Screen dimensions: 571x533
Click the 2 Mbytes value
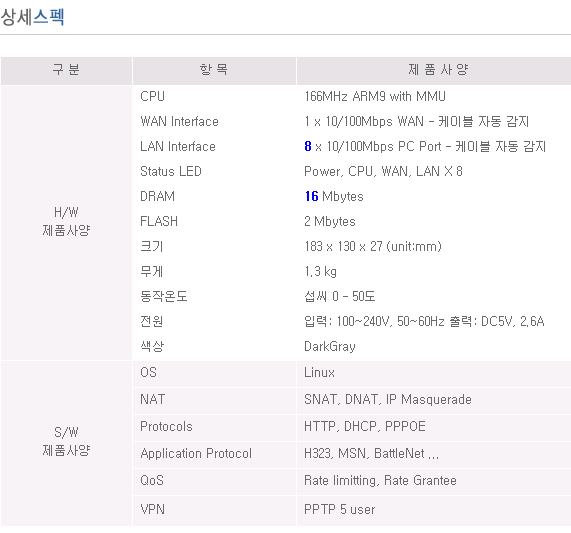tap(330, 221)
